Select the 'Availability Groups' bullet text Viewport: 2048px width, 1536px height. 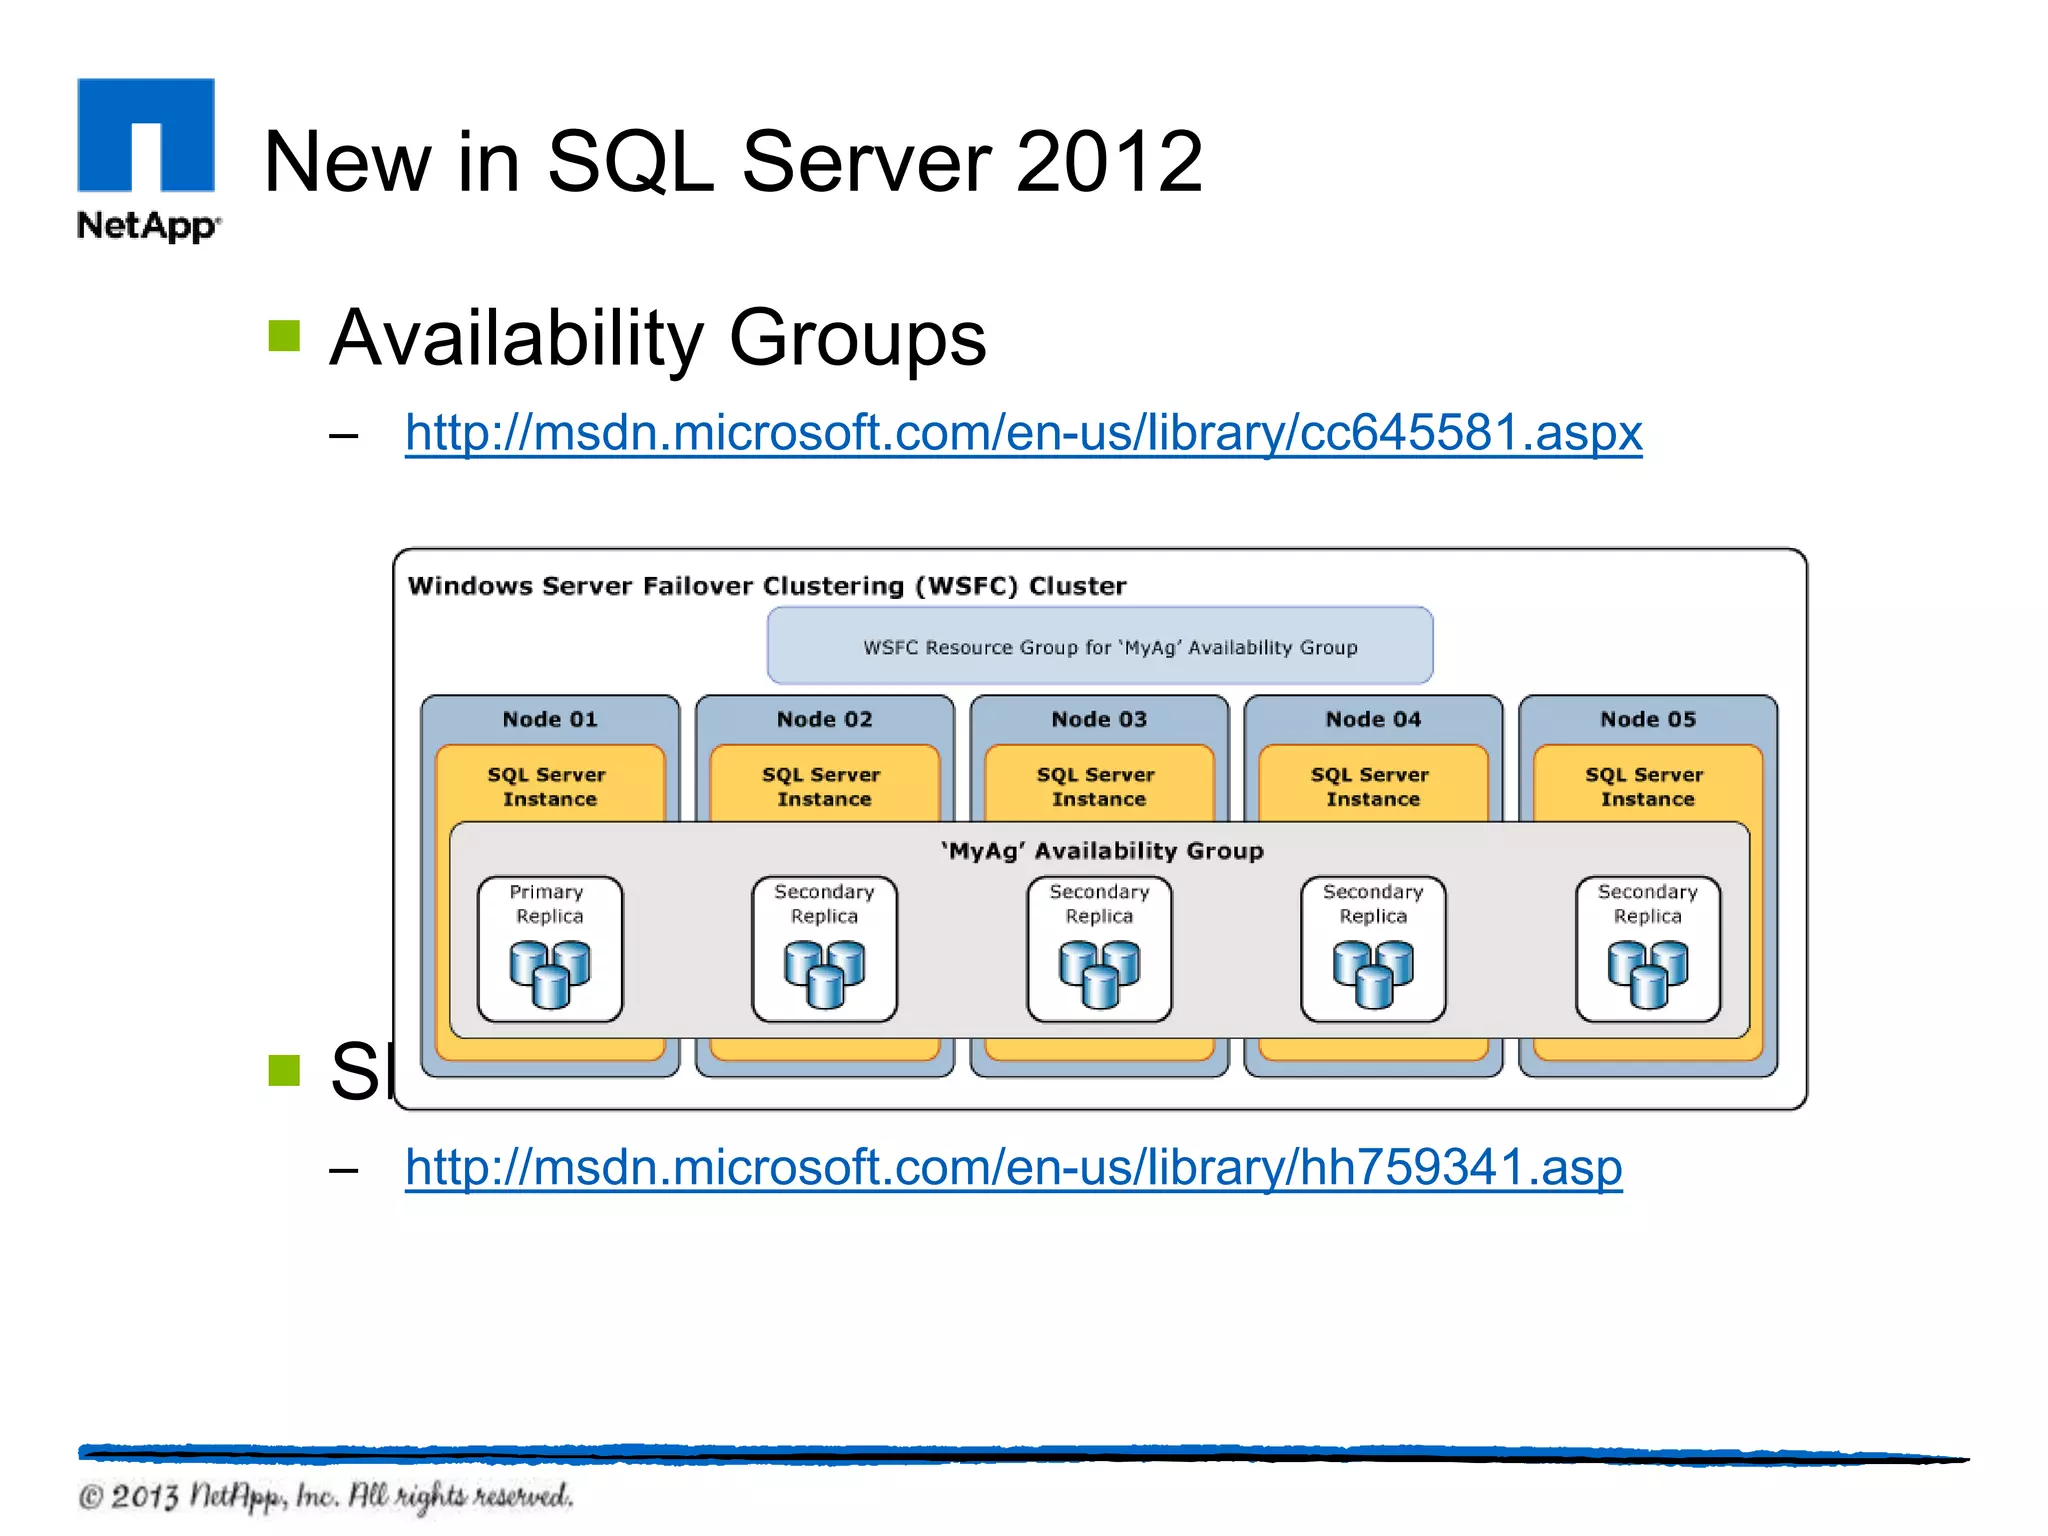click(x=658, y=338)
